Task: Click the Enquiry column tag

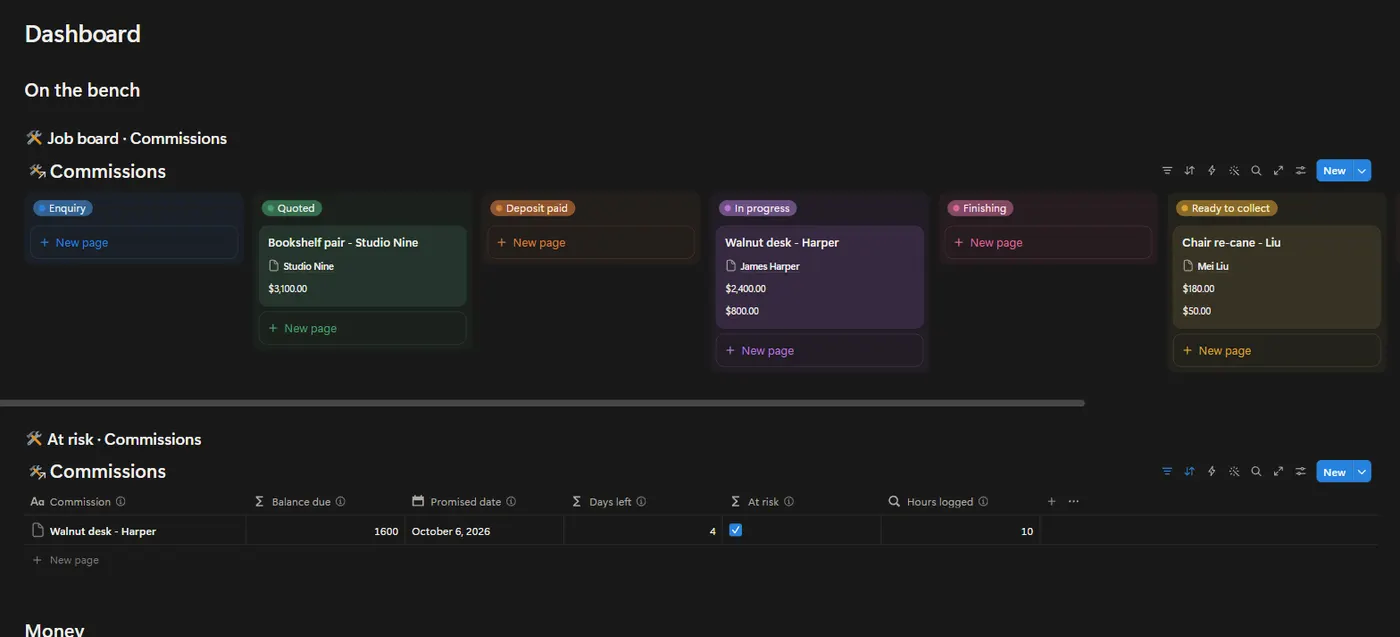Action: coord(63,208)
